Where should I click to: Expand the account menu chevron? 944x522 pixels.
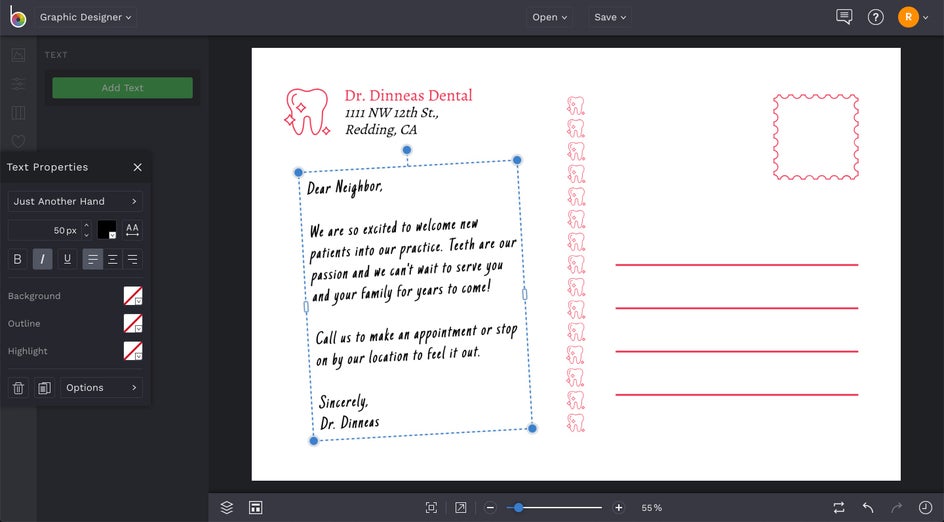click(x=926, y=18)
